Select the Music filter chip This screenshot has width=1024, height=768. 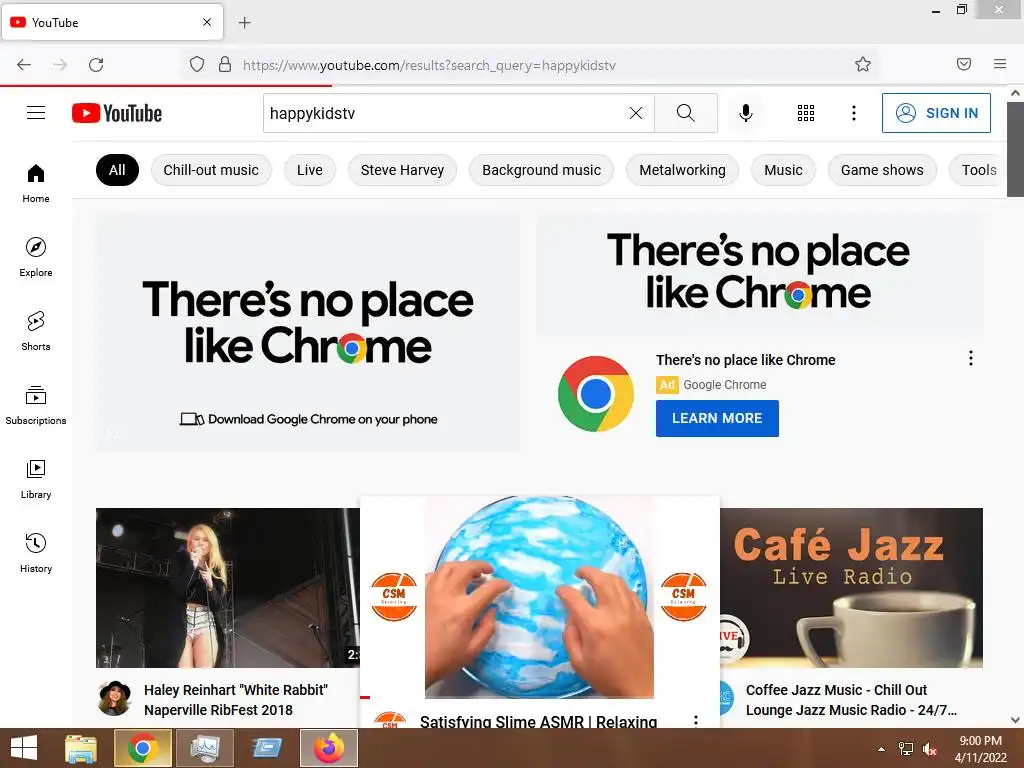tap(783, 170)
